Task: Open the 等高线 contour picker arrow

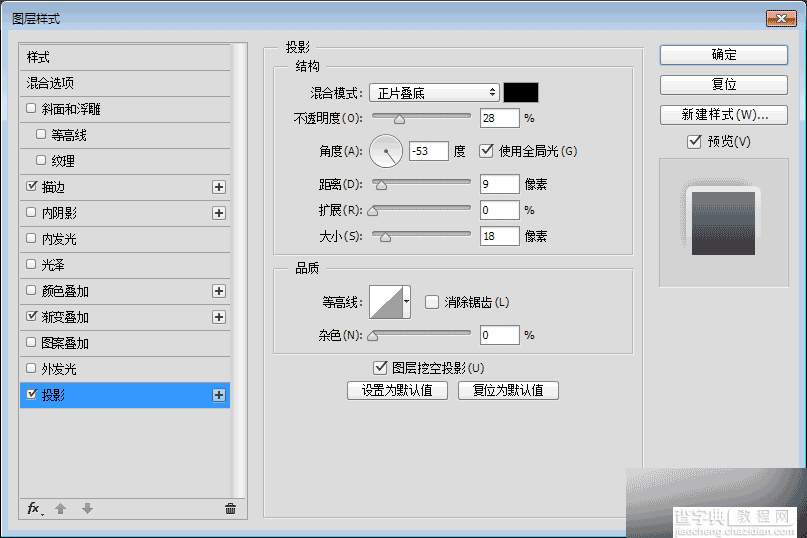Action: (x=407, y=302)
